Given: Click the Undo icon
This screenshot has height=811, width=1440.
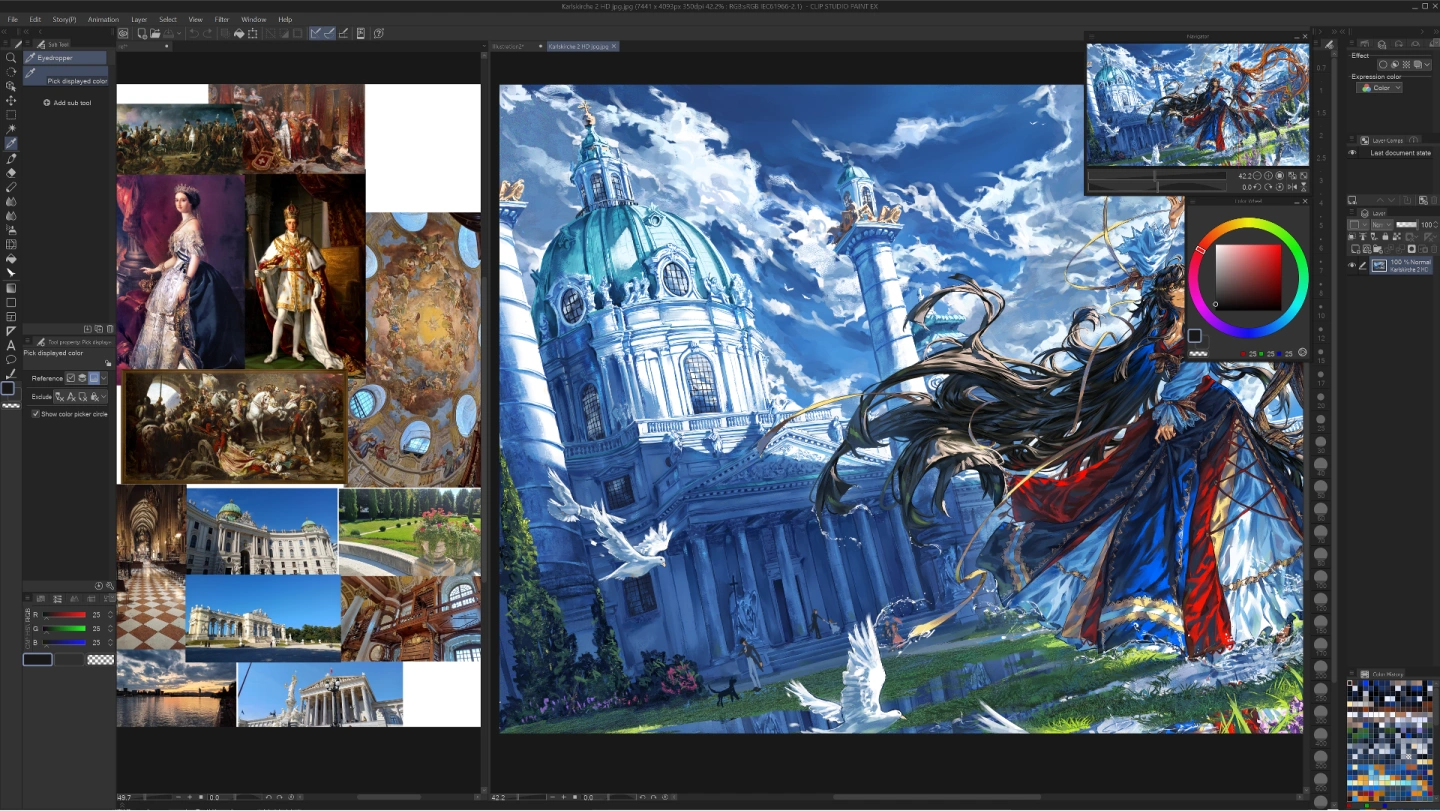Looking at the screenshot, I should click(194, 33).
